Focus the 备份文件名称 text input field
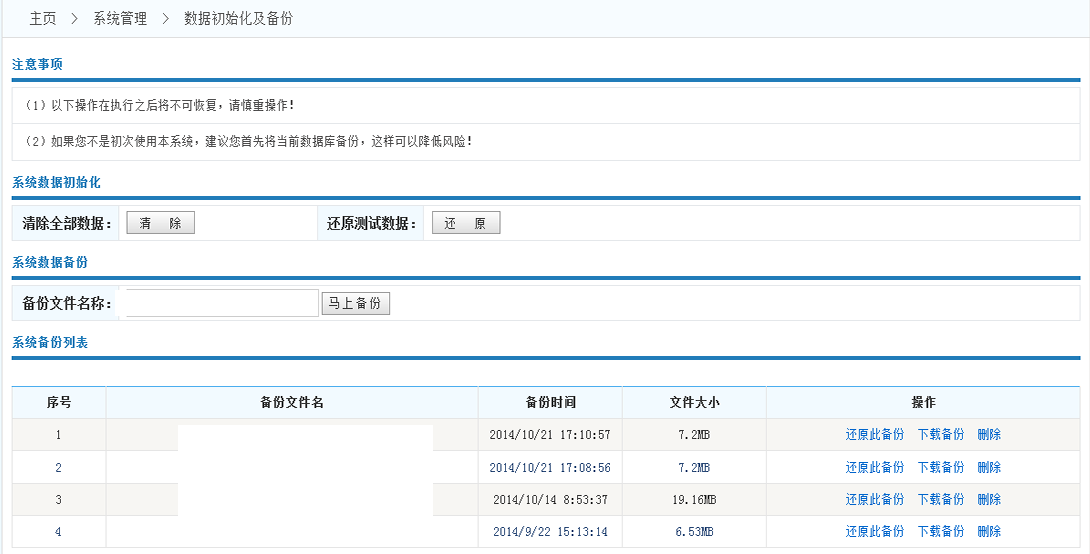The height and width of the screenshot is (554, 1090). pos(222,303)
